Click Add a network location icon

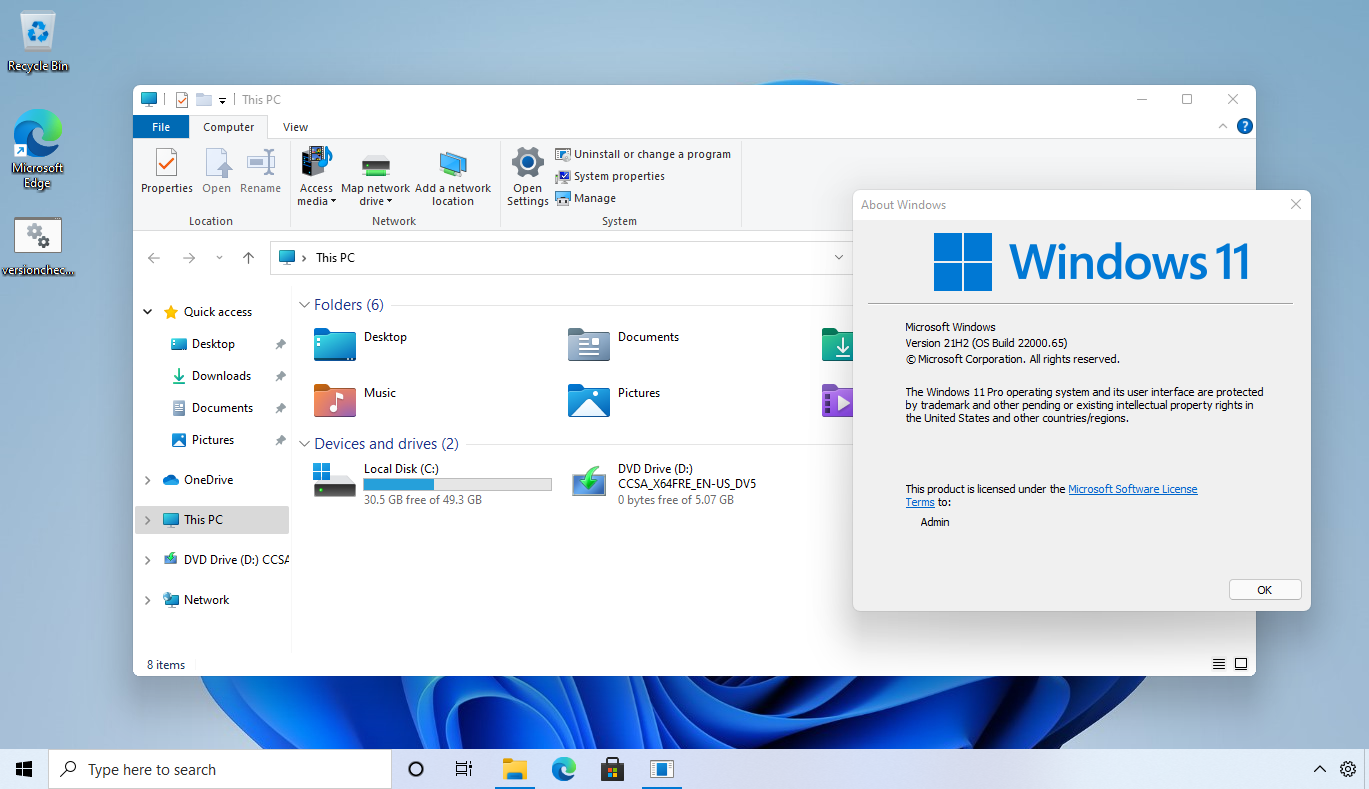[x=453, y=176]
